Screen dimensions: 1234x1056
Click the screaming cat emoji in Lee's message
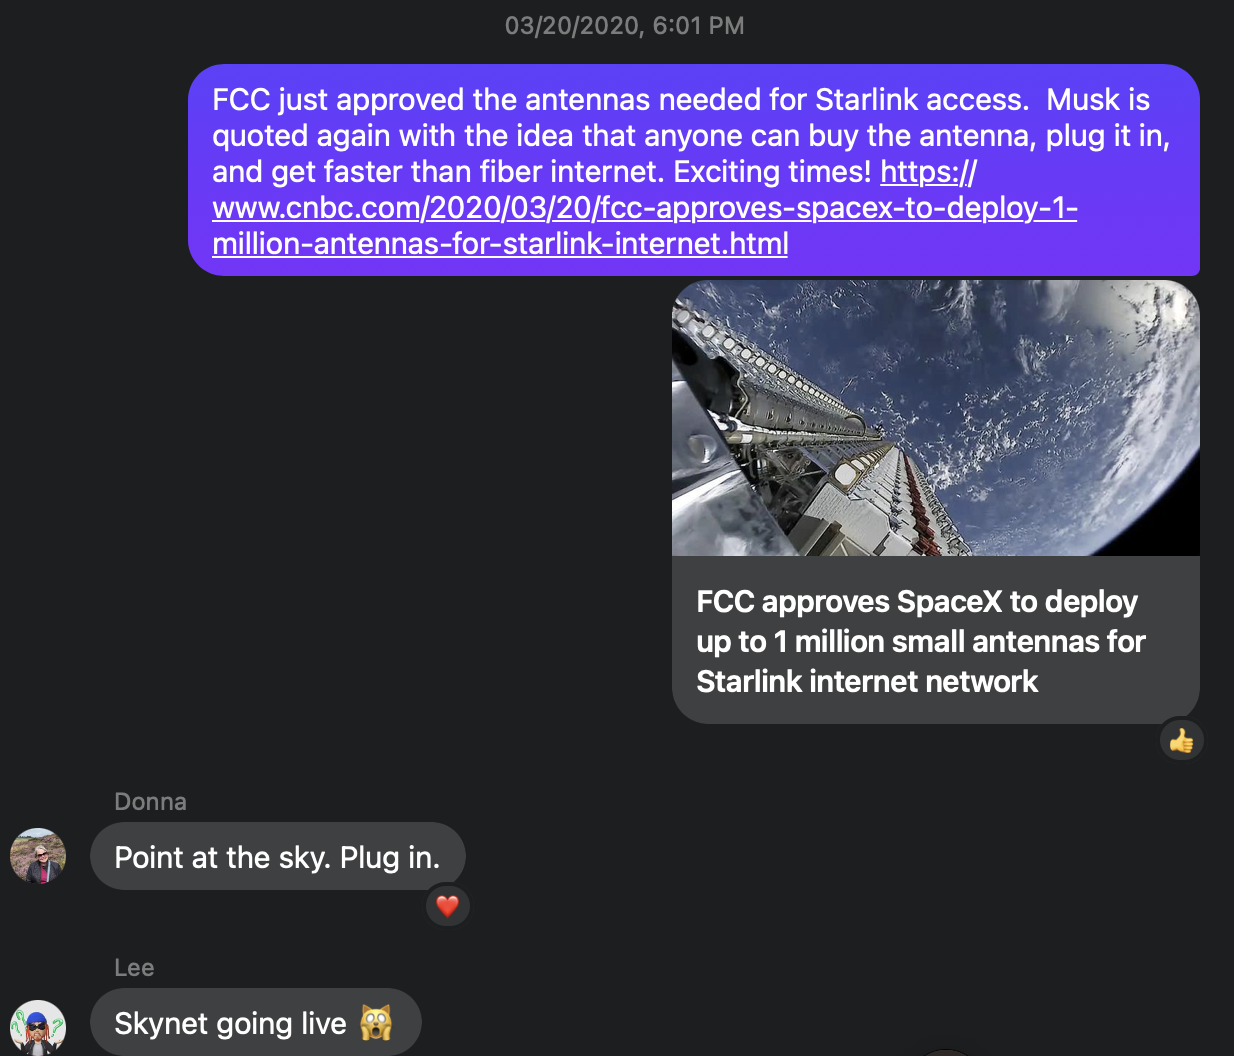point(376,1022)
